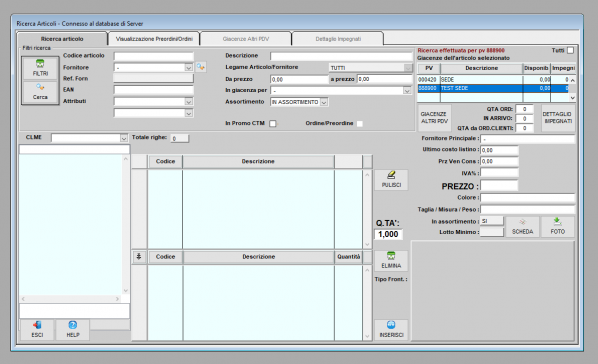Select the 888900 TEST SEDE row
The width and height of the screenshot is (598, 364).
coord(493,88)
